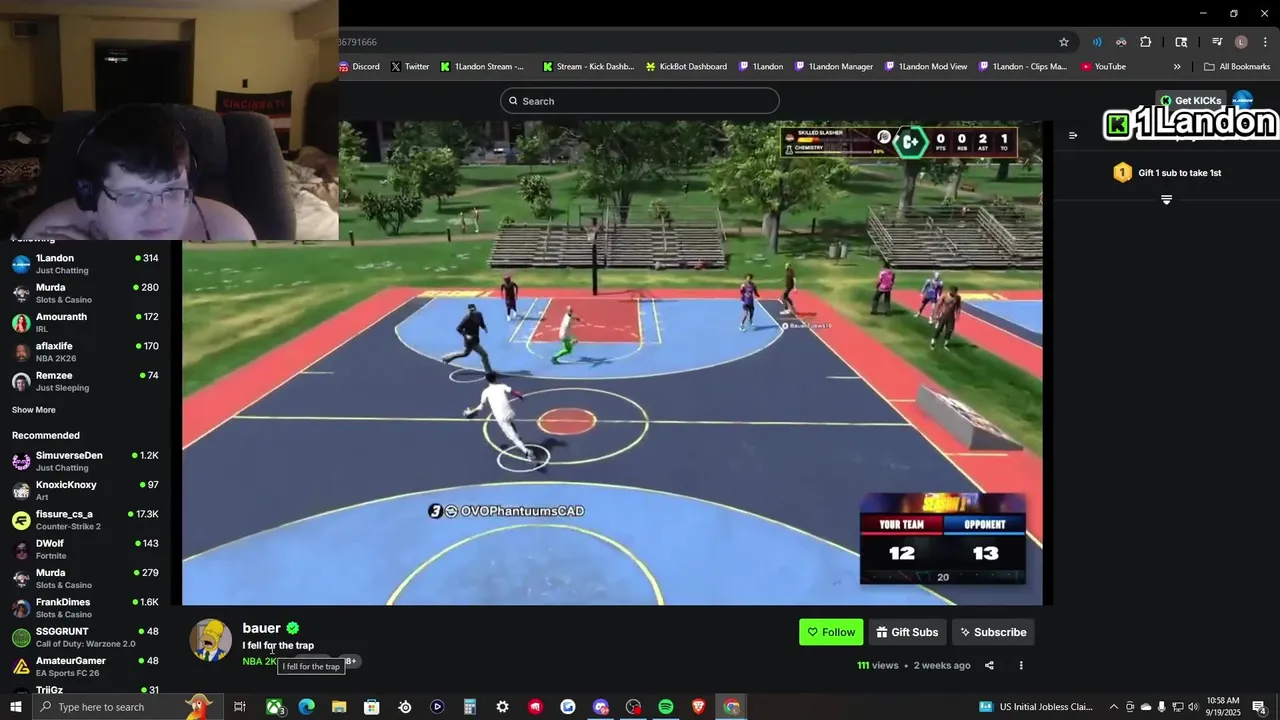Open File Explorer in taskbar
1280x720 pixels.
339,707
